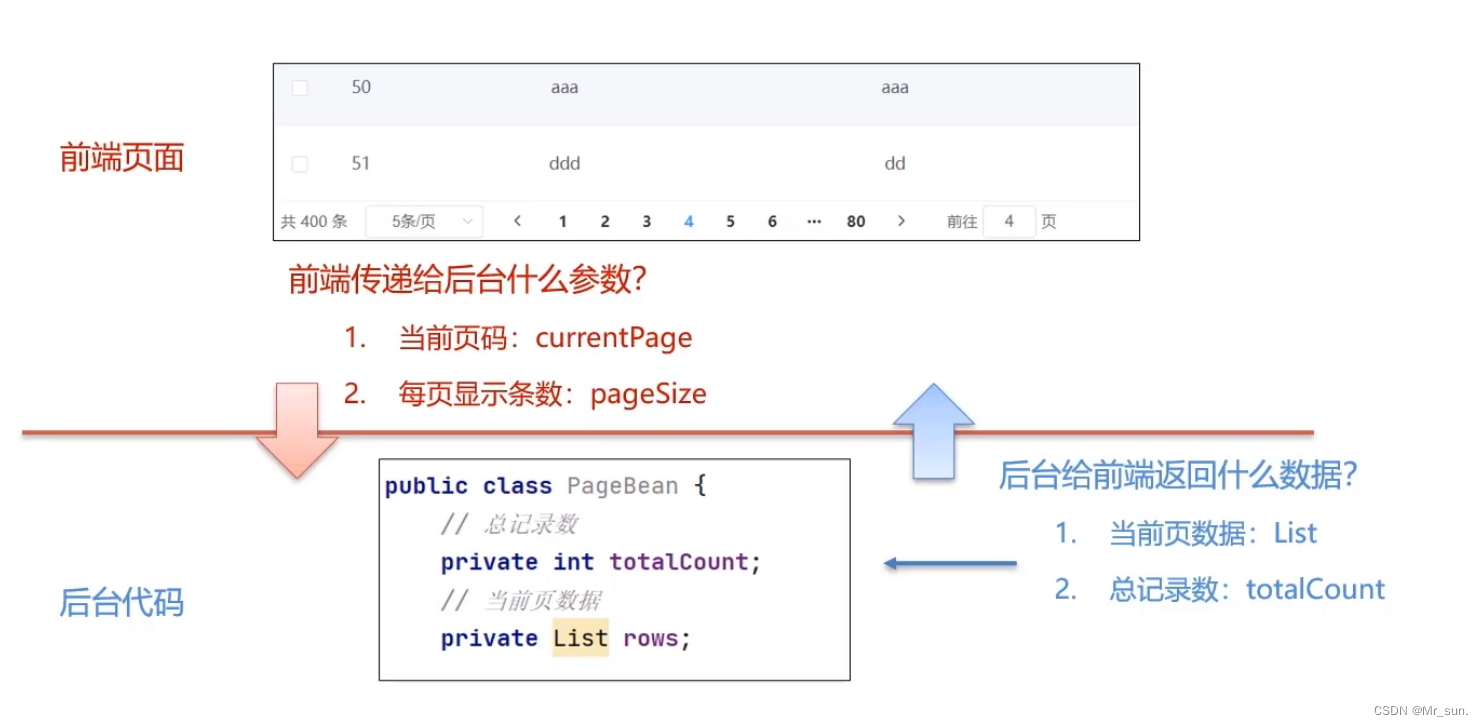Go to next page with right chevron
The width and height of the screenshot is (1483, 726).
click(901, 221)
